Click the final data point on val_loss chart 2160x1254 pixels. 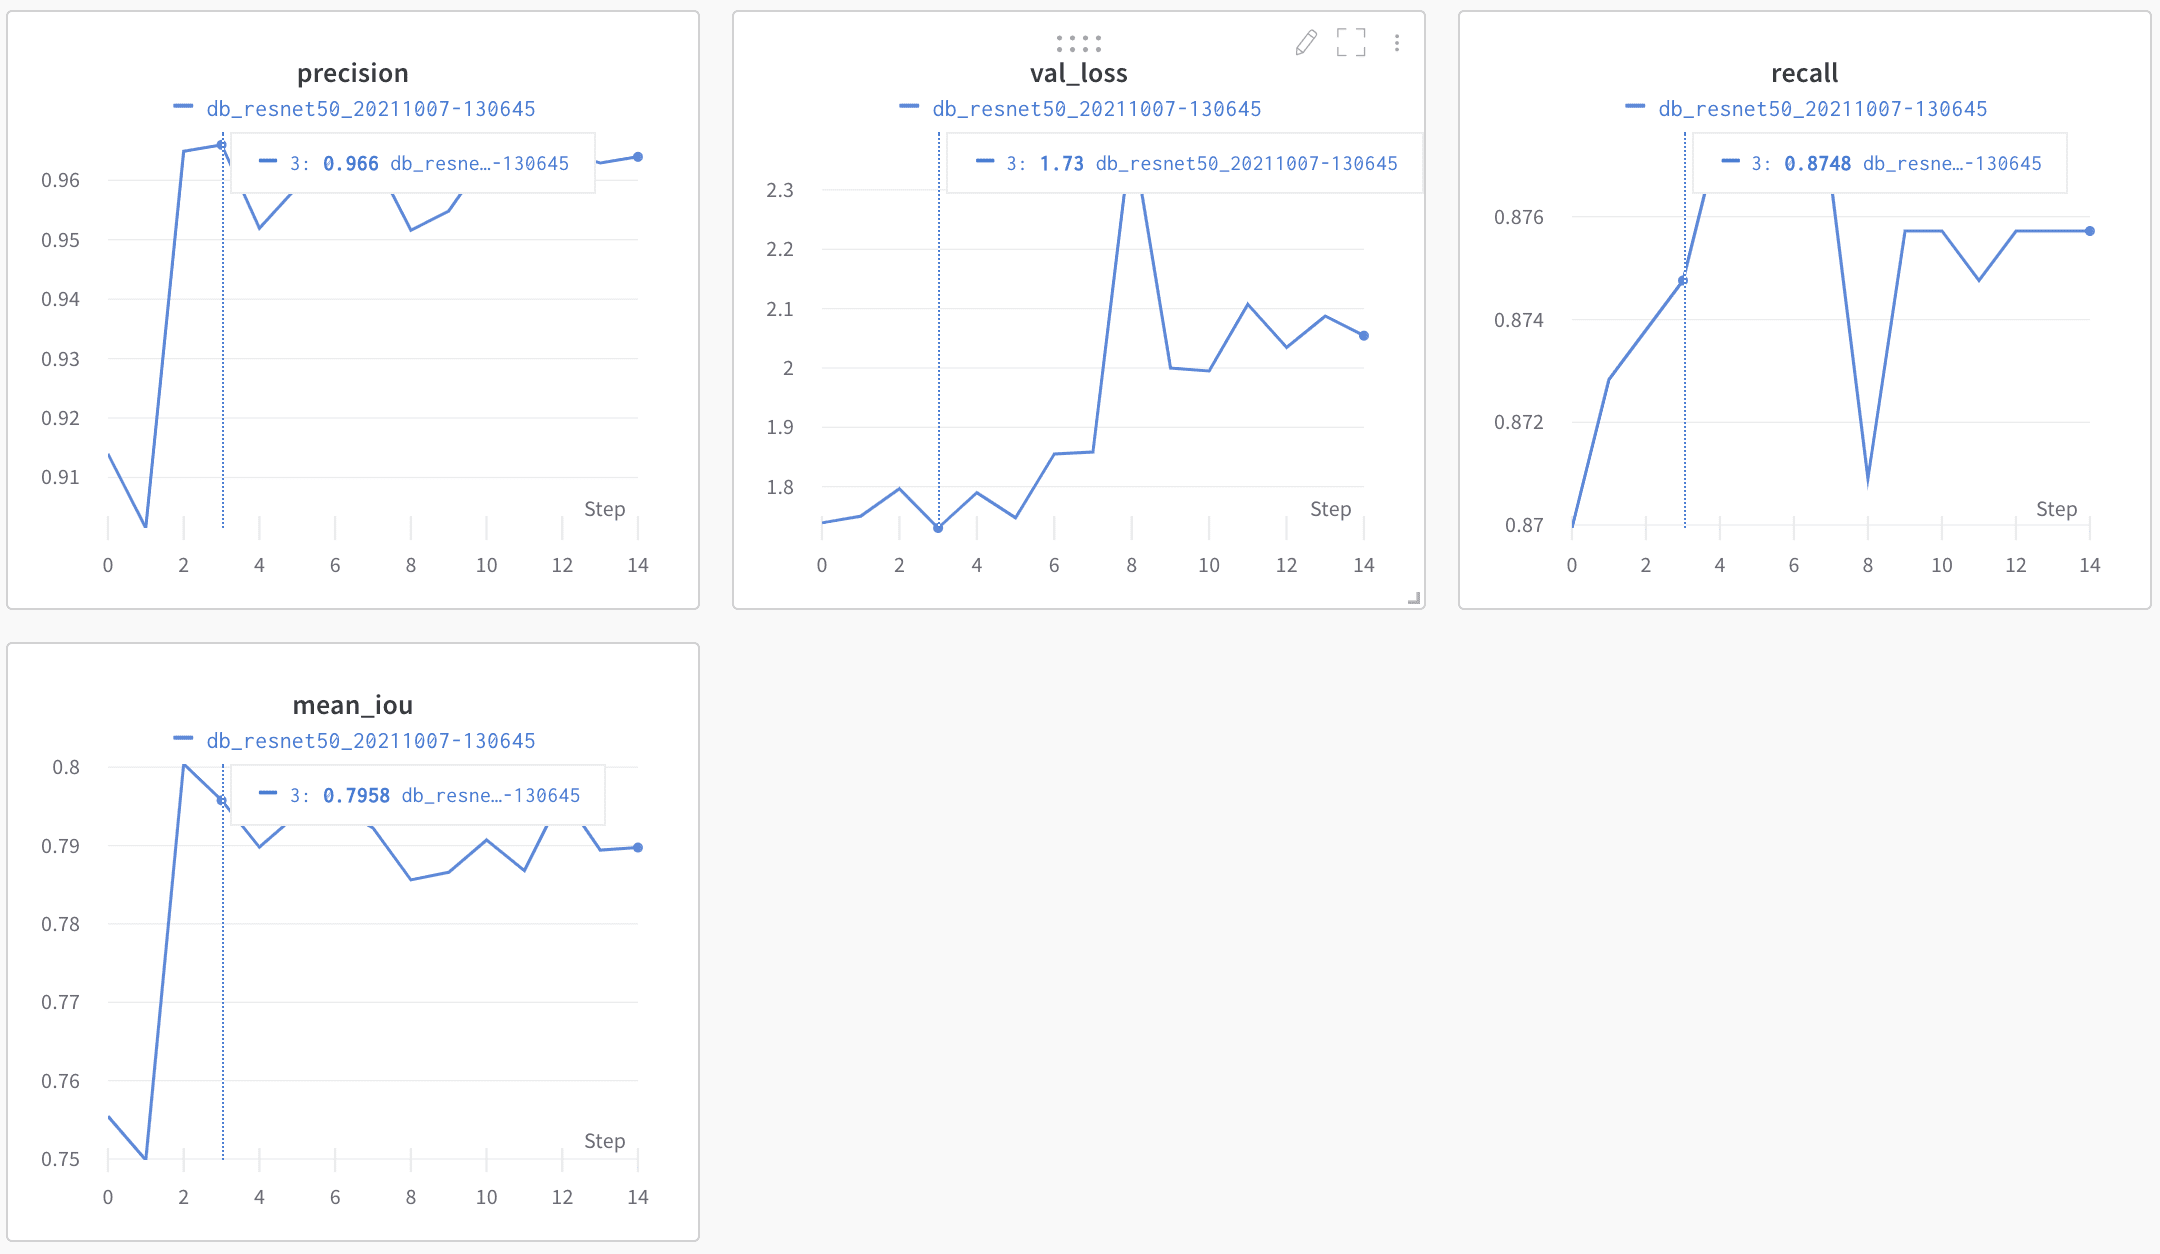coord(1364,336)
